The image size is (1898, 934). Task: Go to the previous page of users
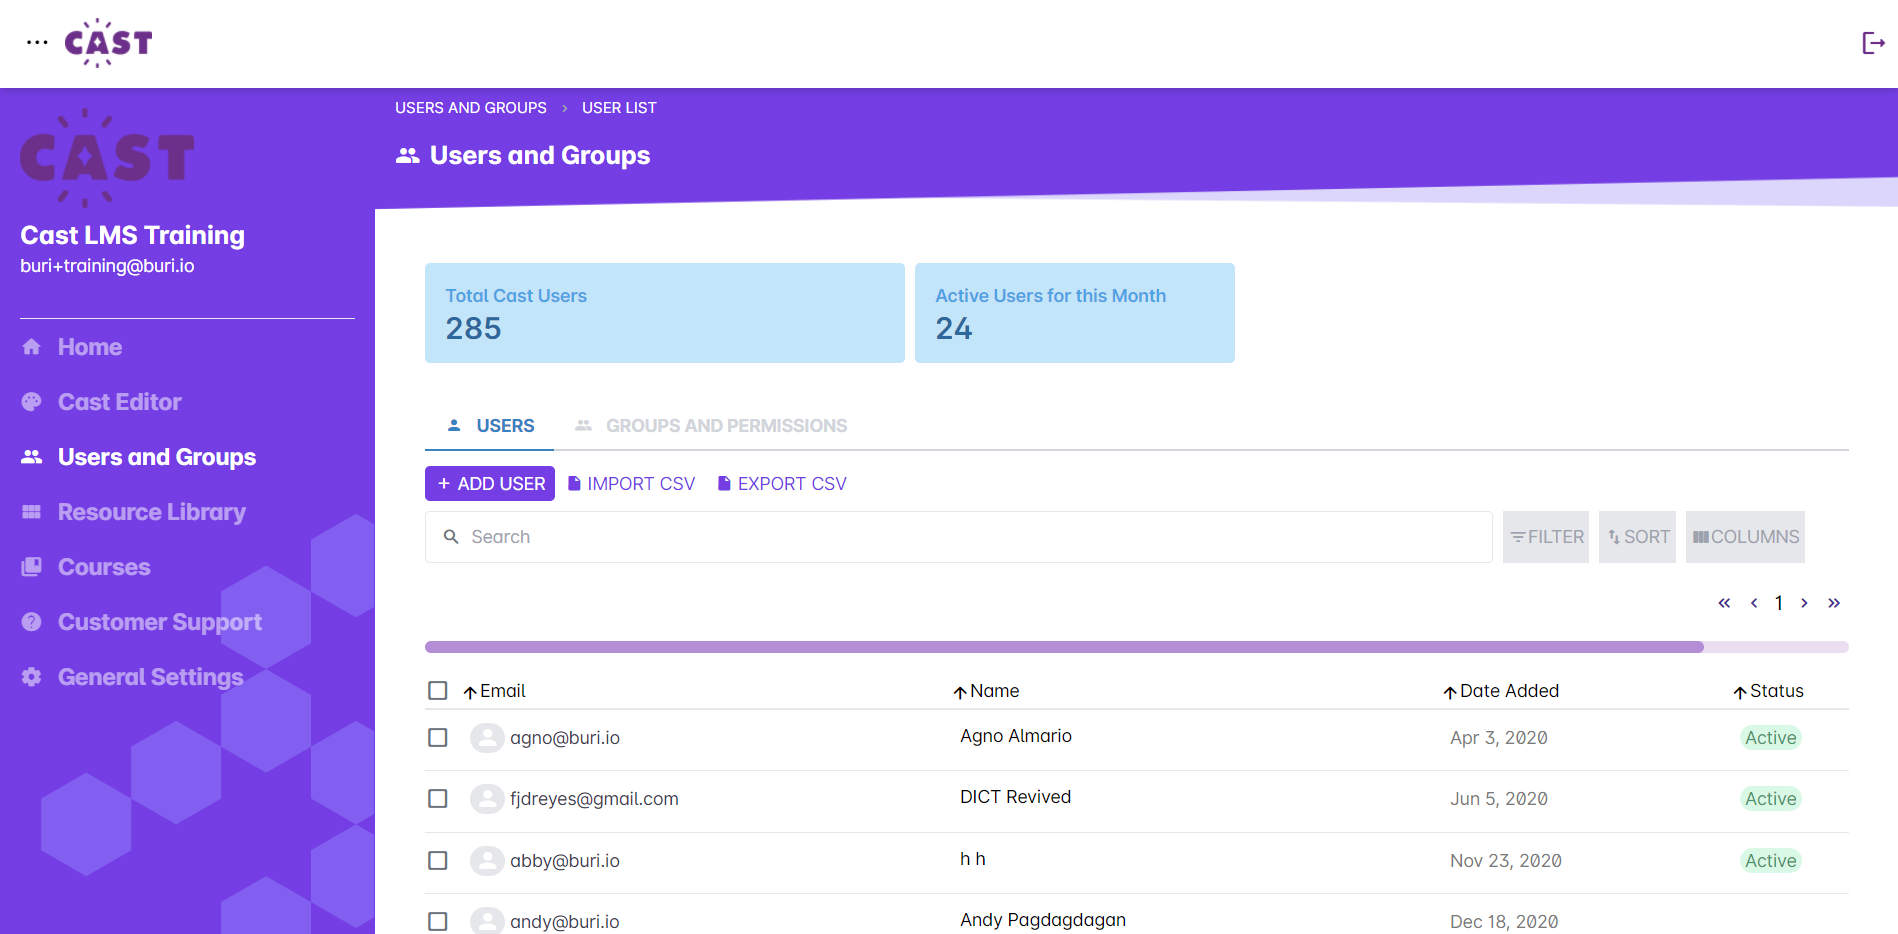coord(1754,603)
